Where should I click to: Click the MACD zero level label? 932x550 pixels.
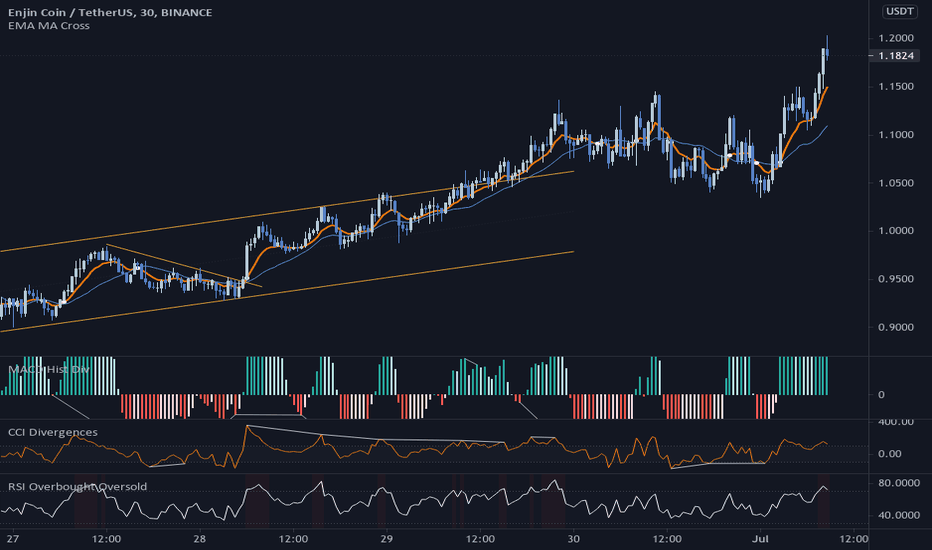click(x=881, y=395)
